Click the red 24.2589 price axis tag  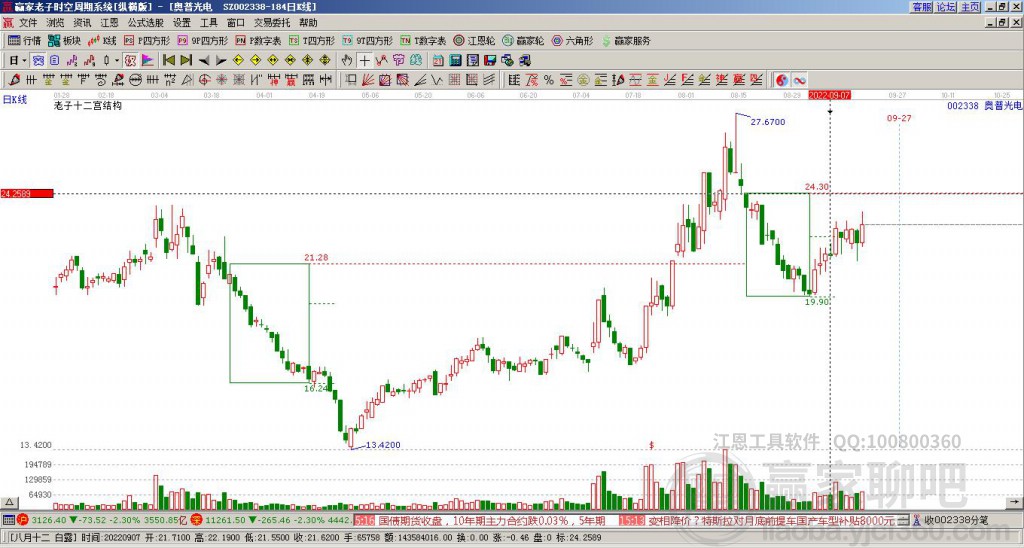click(x=27, y=194)
